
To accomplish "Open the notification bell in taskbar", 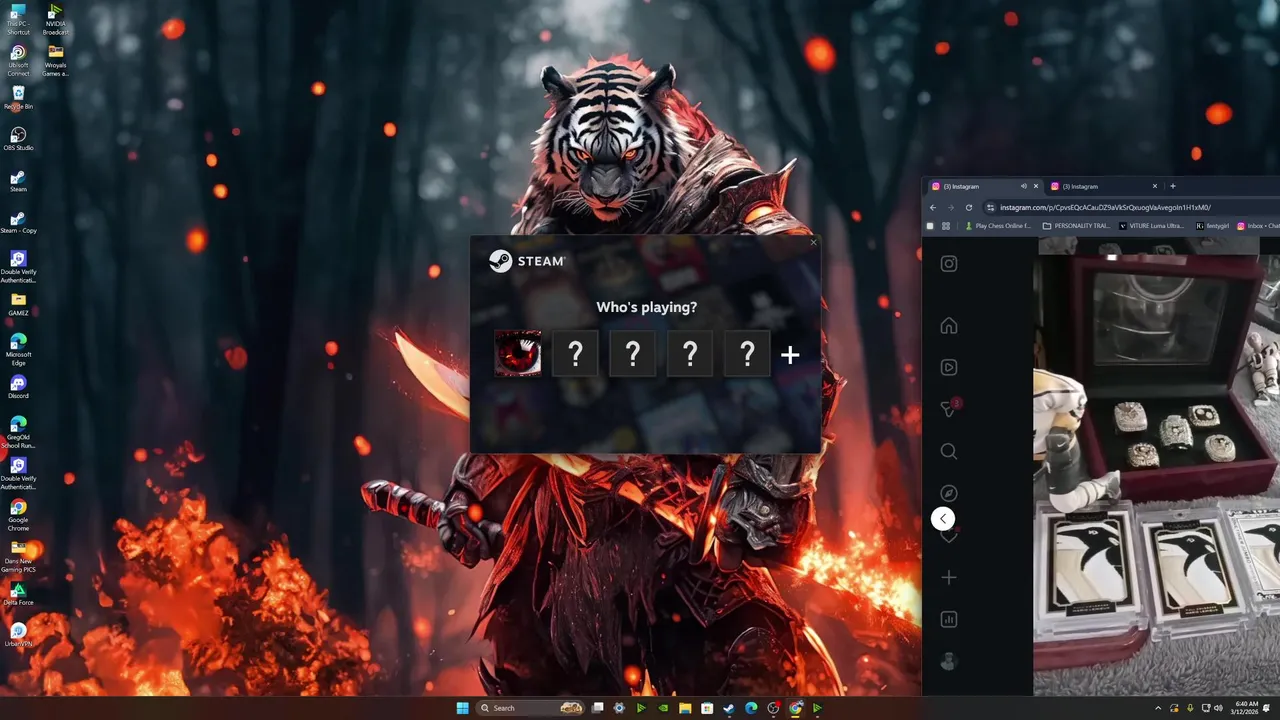I will pos(1266,708).
